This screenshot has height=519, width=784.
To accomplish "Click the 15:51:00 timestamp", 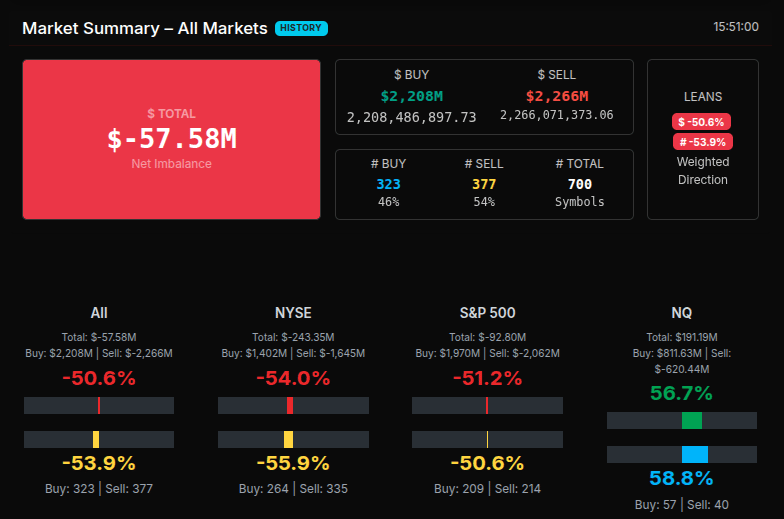I will point(735,27).
